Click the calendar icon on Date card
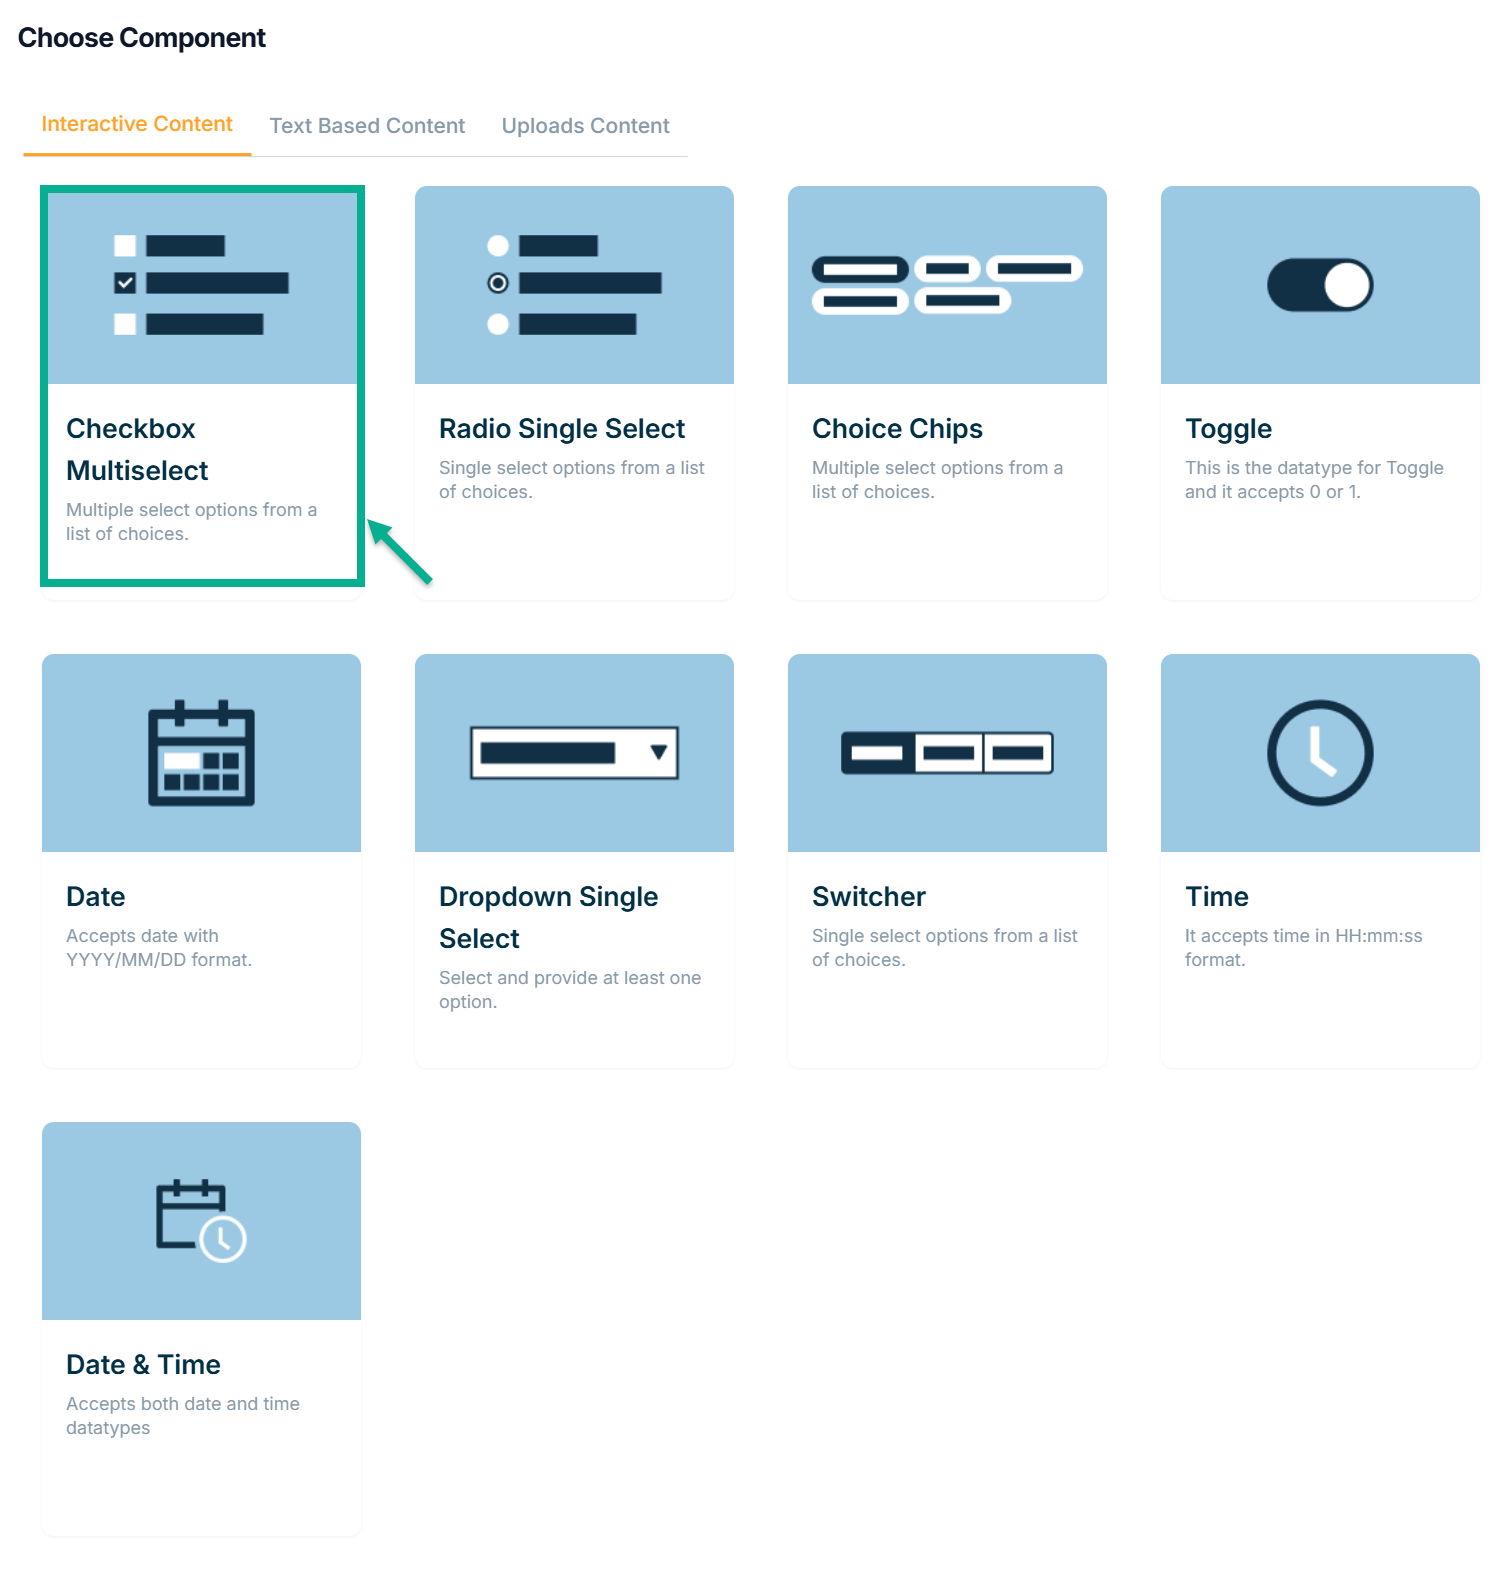1500x1585 pixels. tap(201, 753)
